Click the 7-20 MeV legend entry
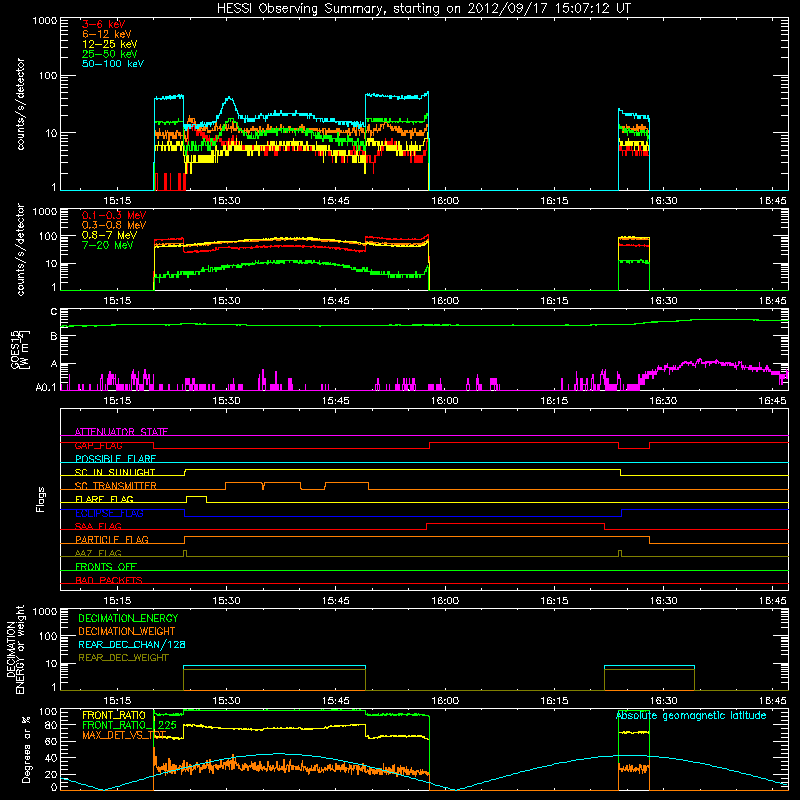The width and height of the screenshot is (800, 800). click(x=108, y=245)
